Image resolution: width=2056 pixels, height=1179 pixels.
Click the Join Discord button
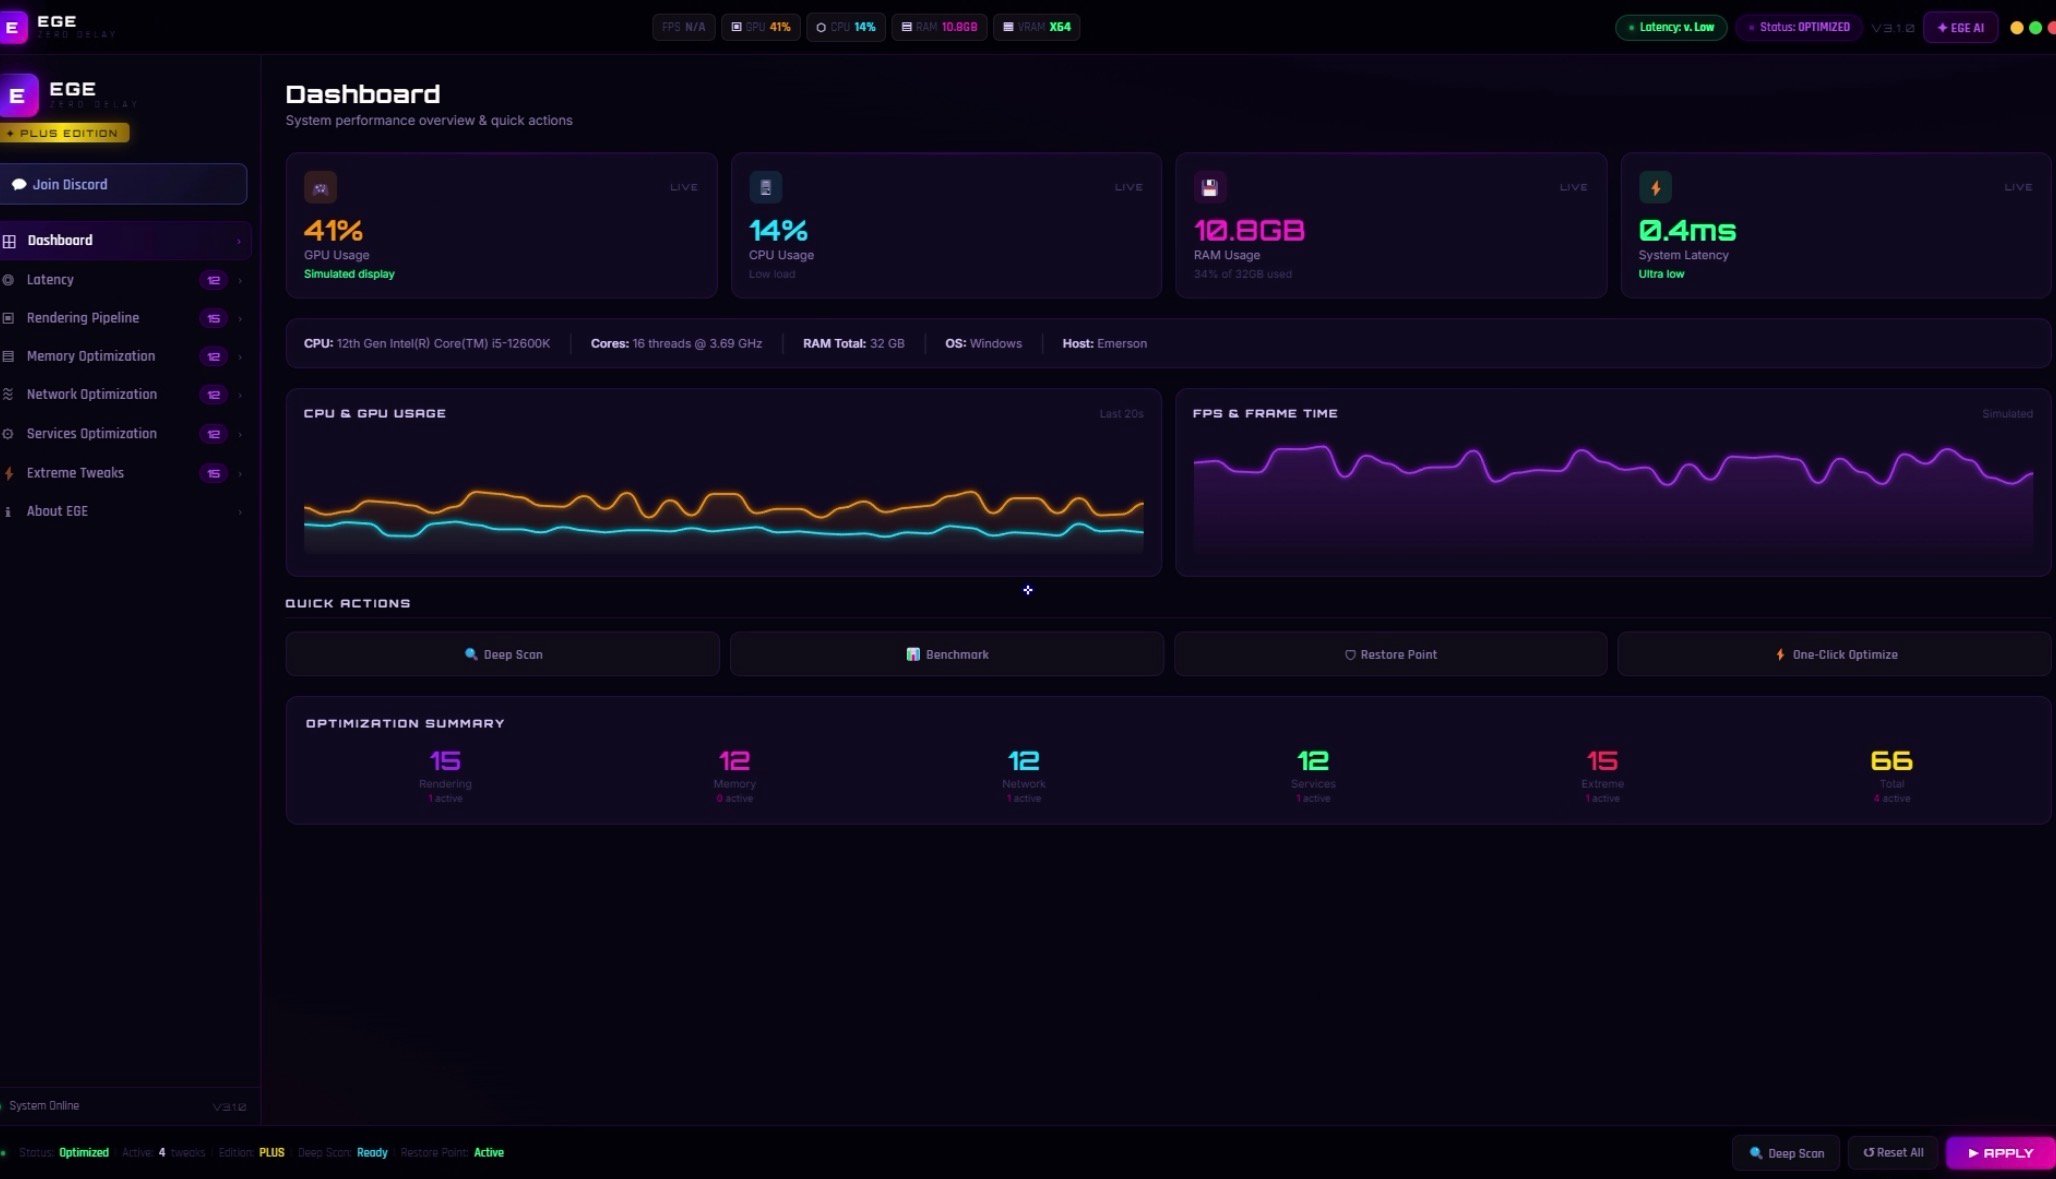click(x=123, y=184)
